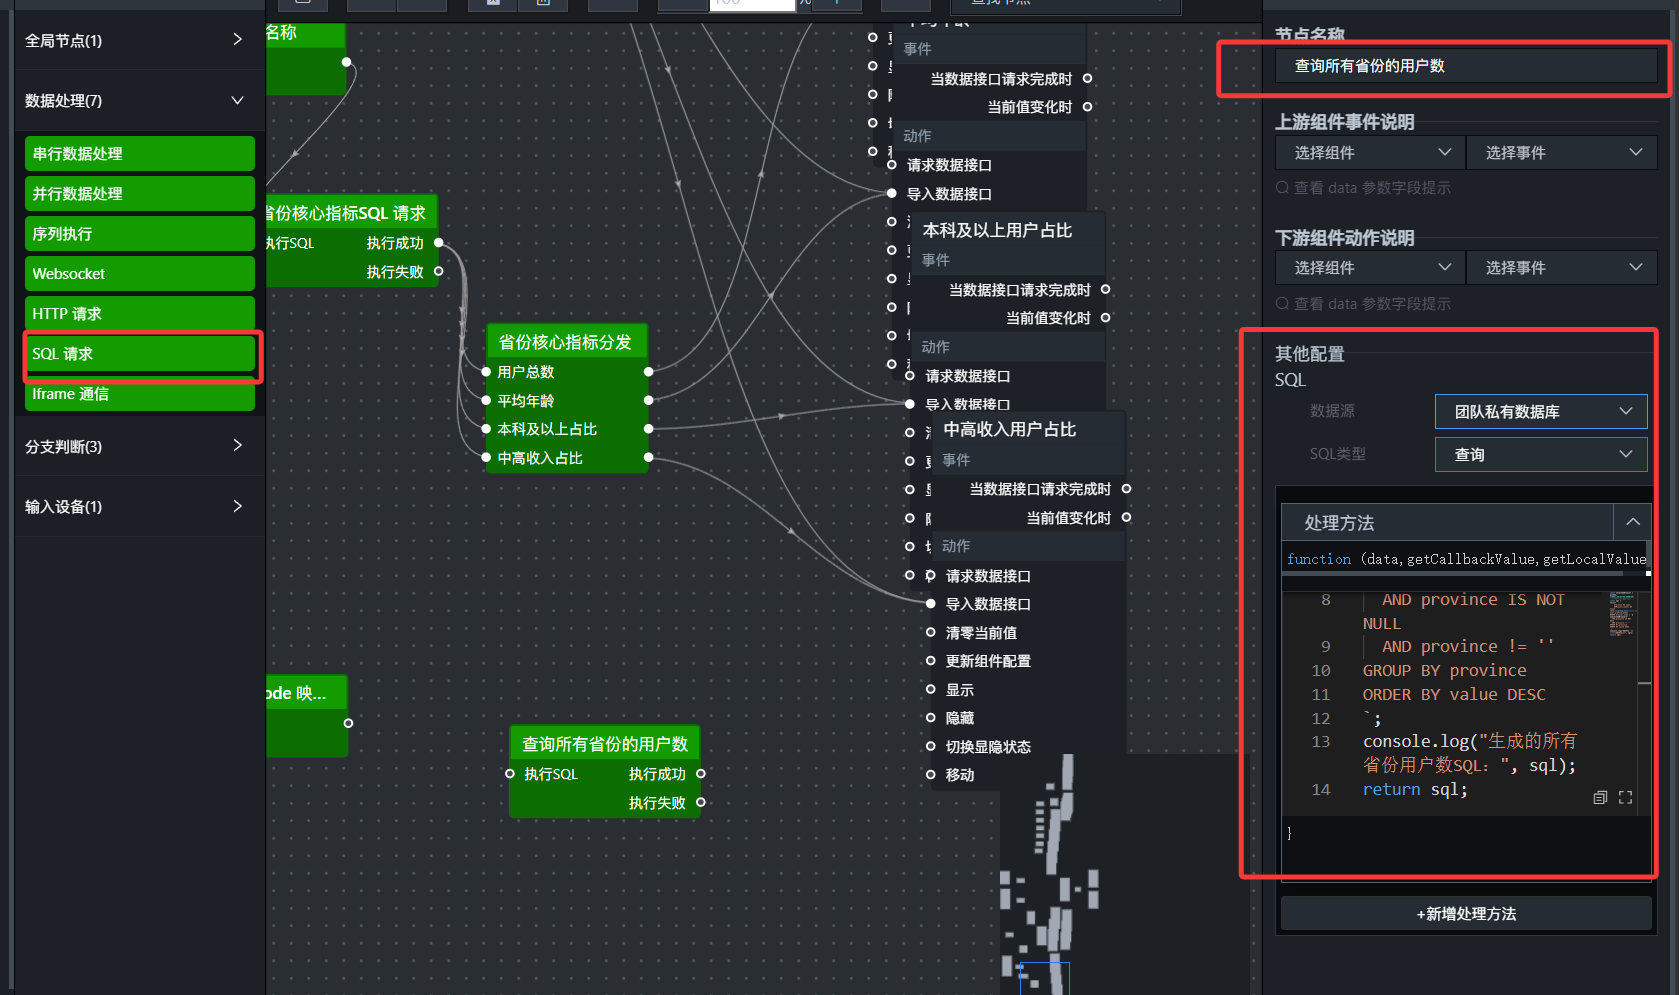This screenshot has width=1679, height=995.
Task: Click code line 'GROUP BY province'
Action: 1444,670
